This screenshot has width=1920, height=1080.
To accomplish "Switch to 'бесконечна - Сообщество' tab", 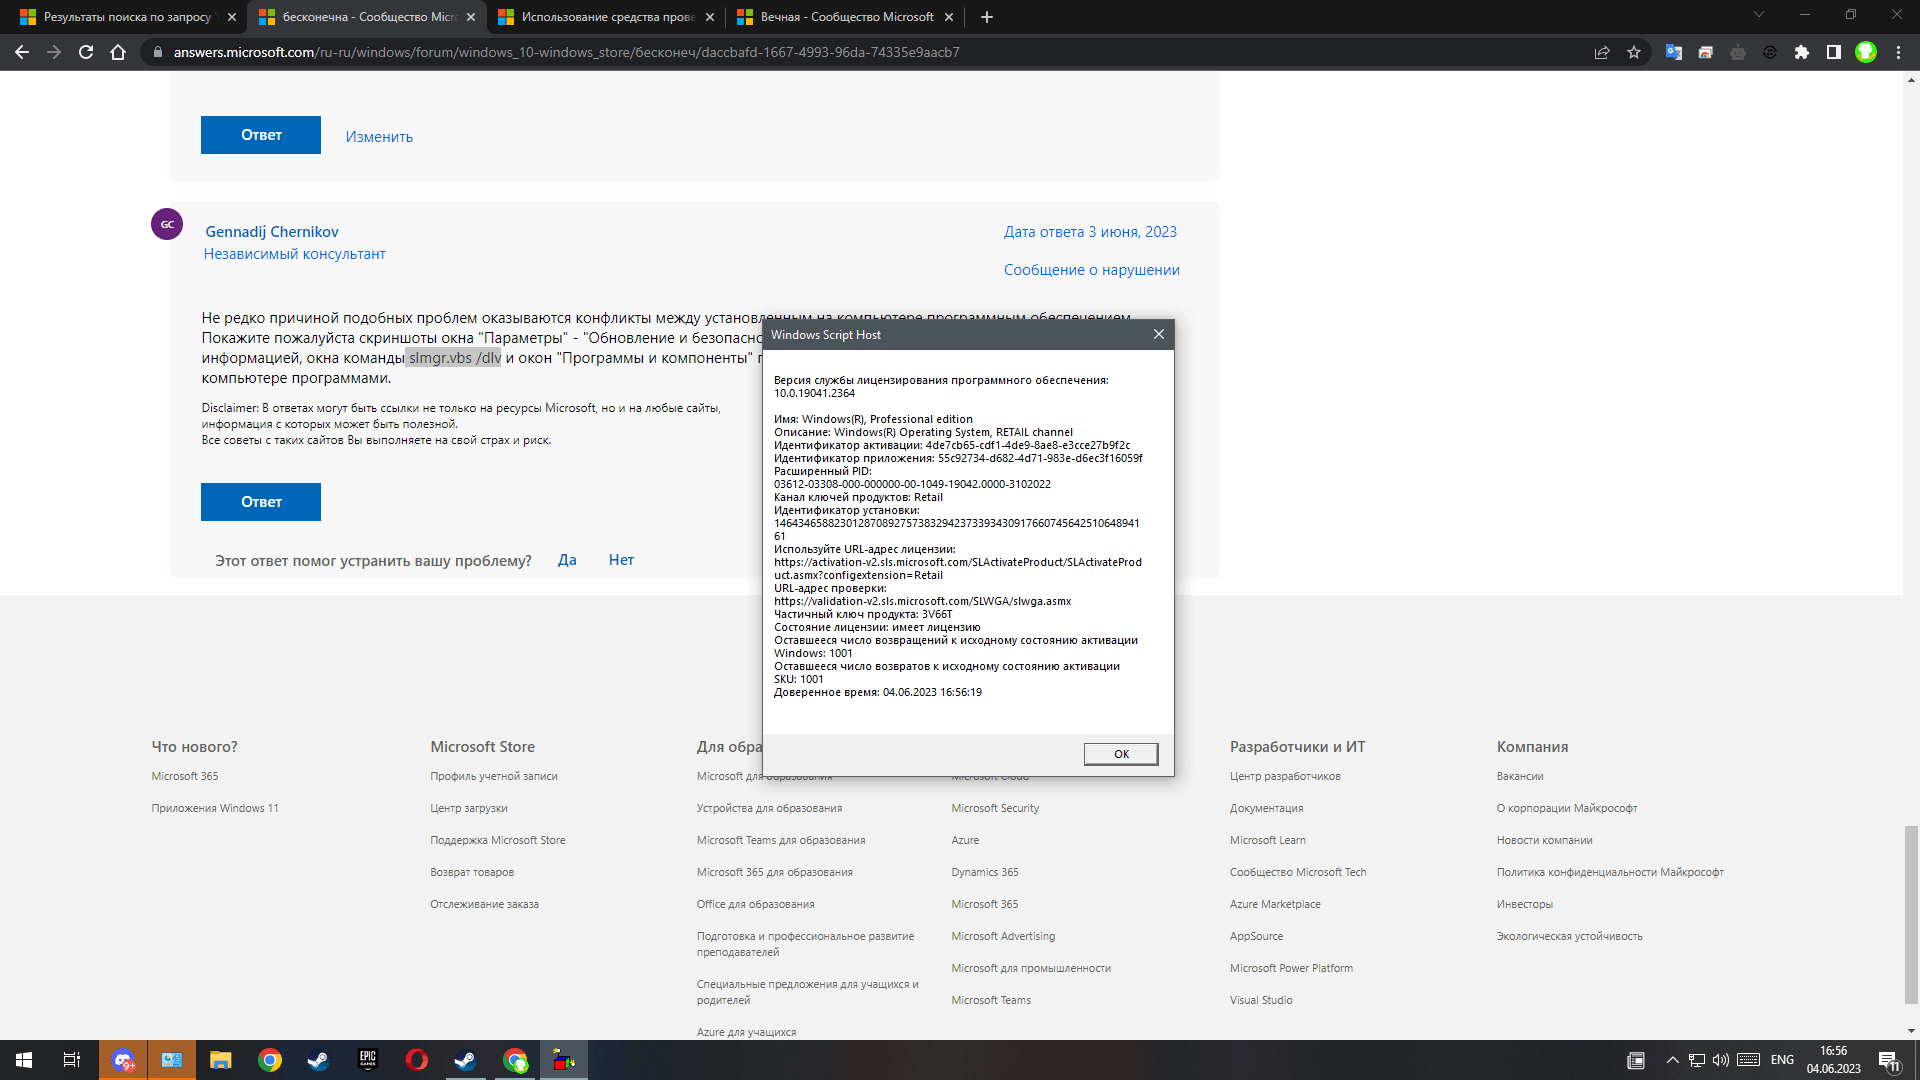I will (x=367, y=17).
